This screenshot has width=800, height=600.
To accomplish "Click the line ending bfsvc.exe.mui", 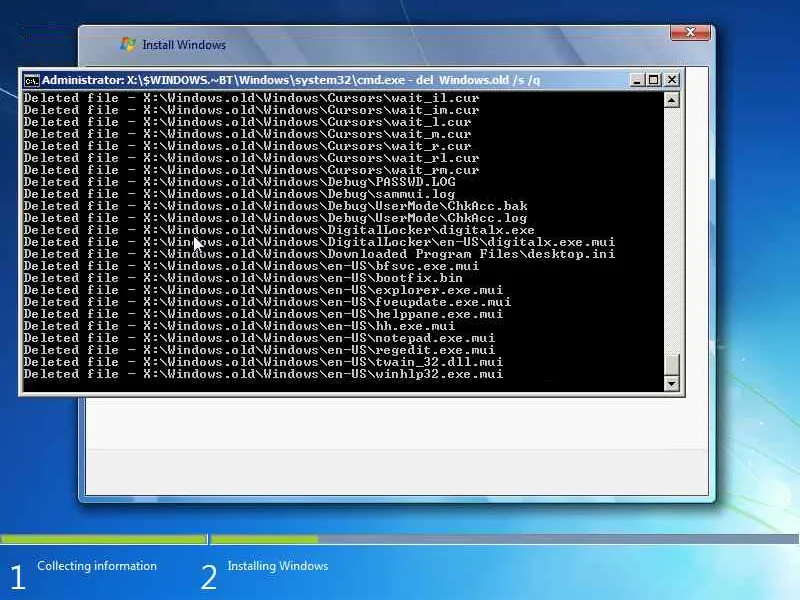I will [x=252, y=266].
